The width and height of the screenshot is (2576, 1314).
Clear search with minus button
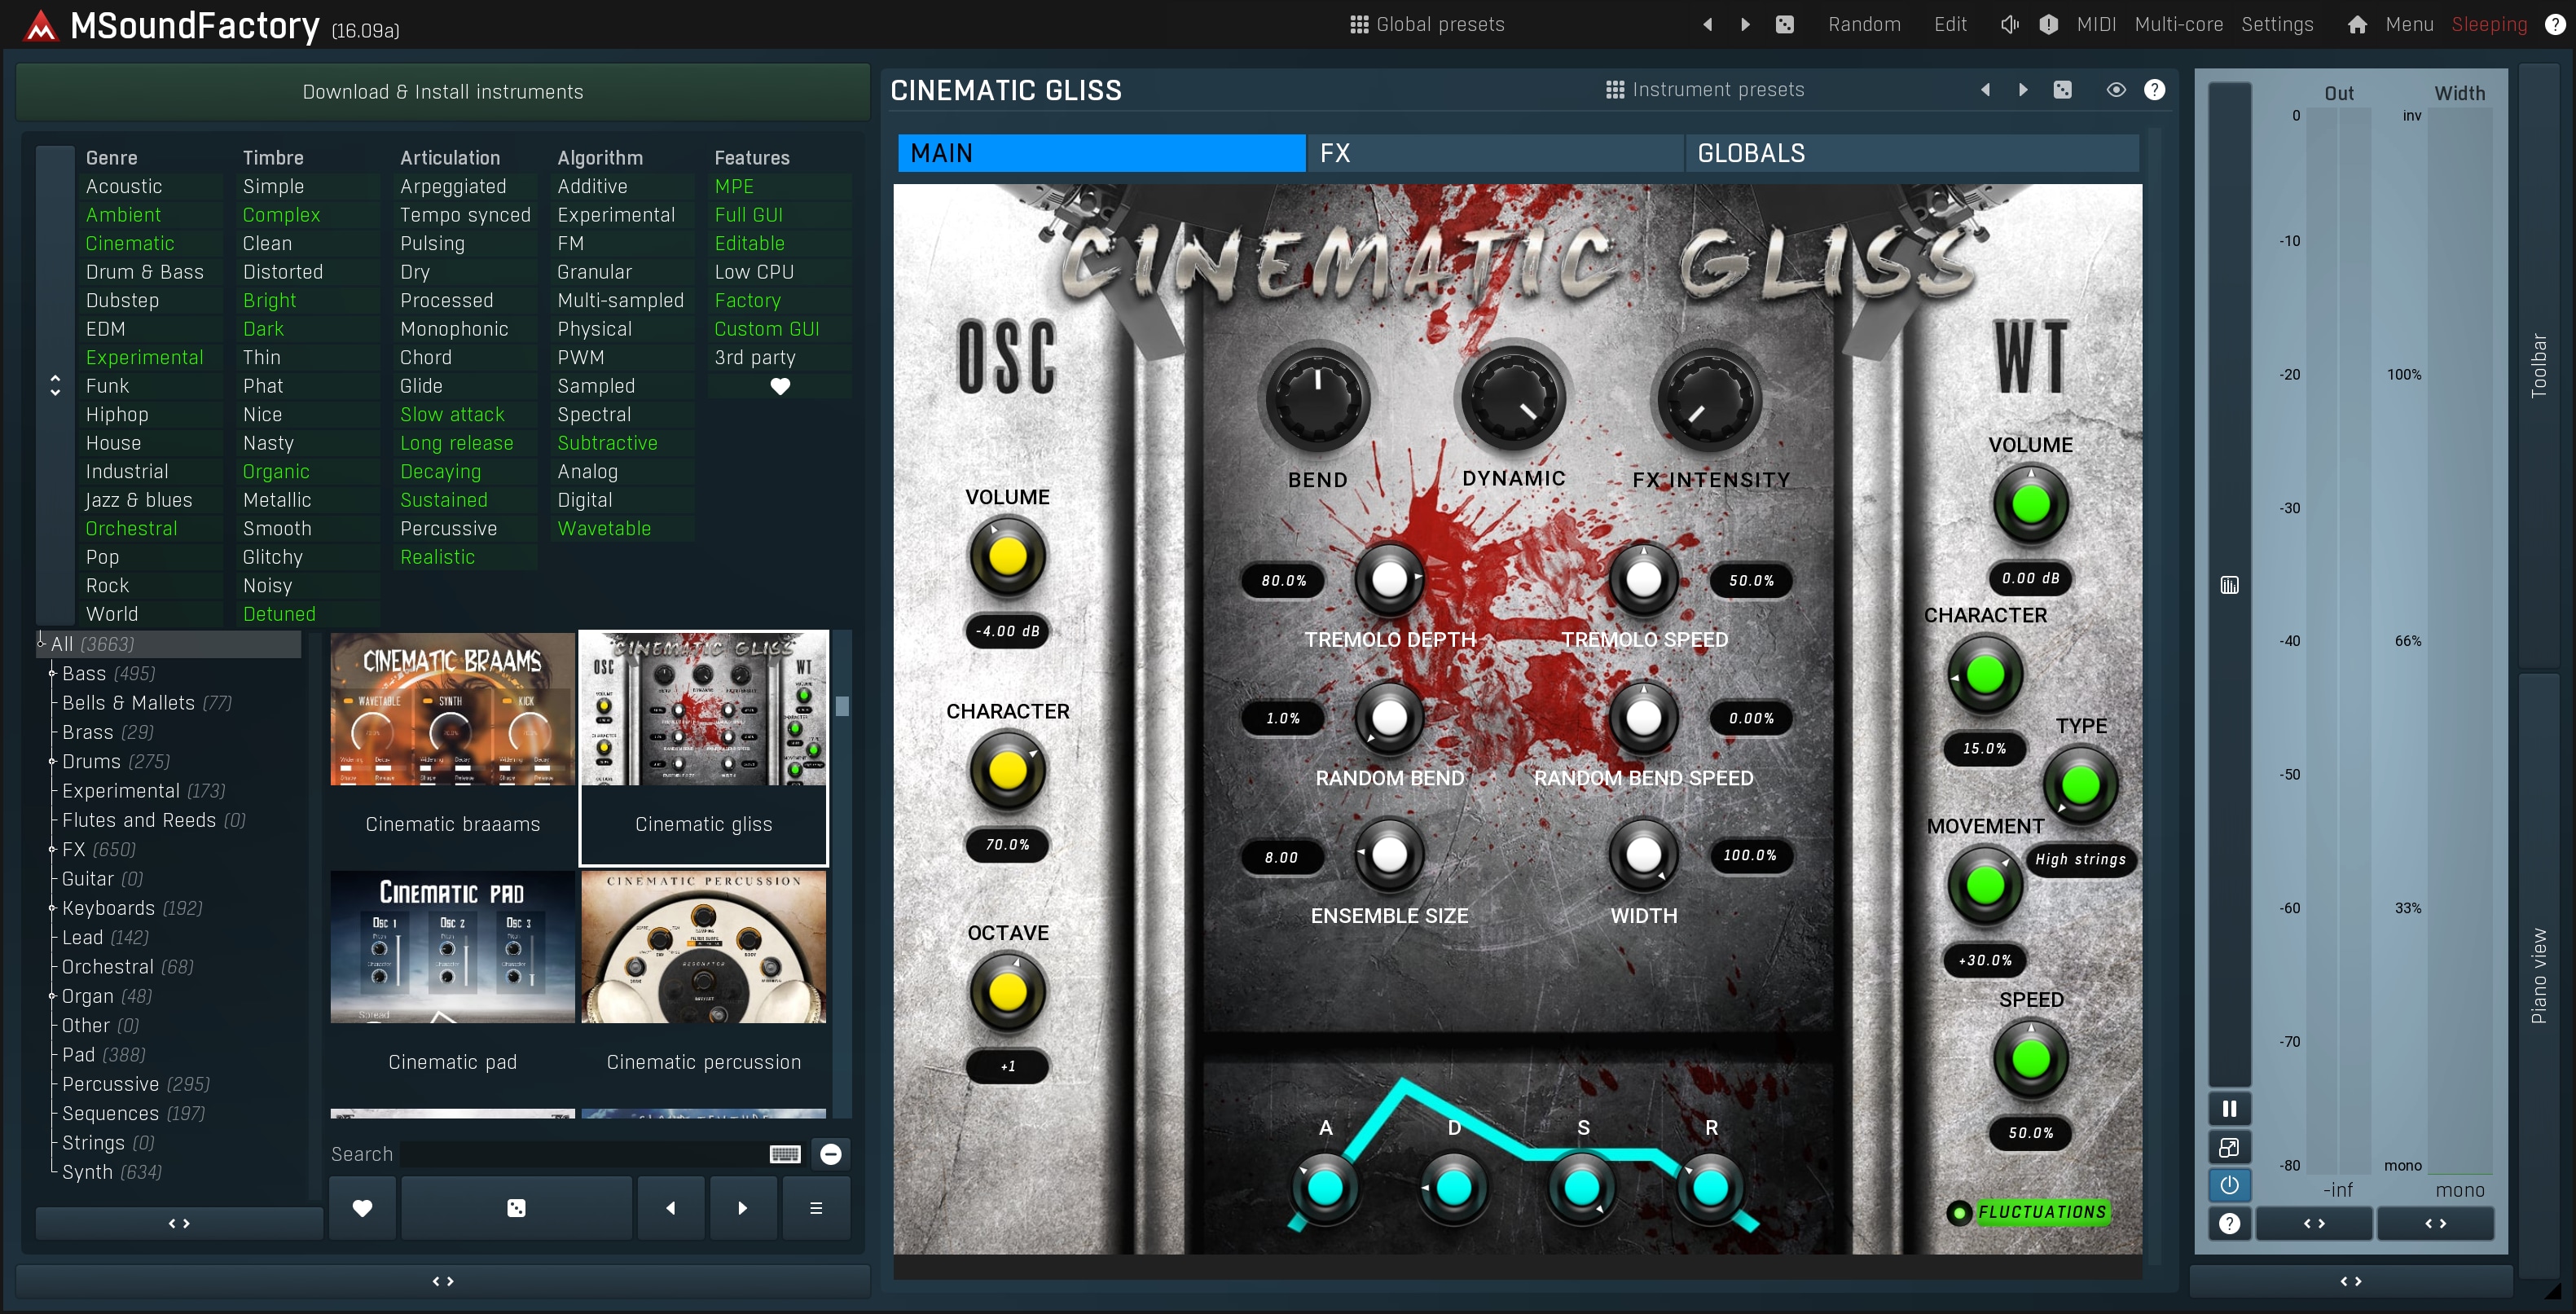click(x=830, y=1155)
